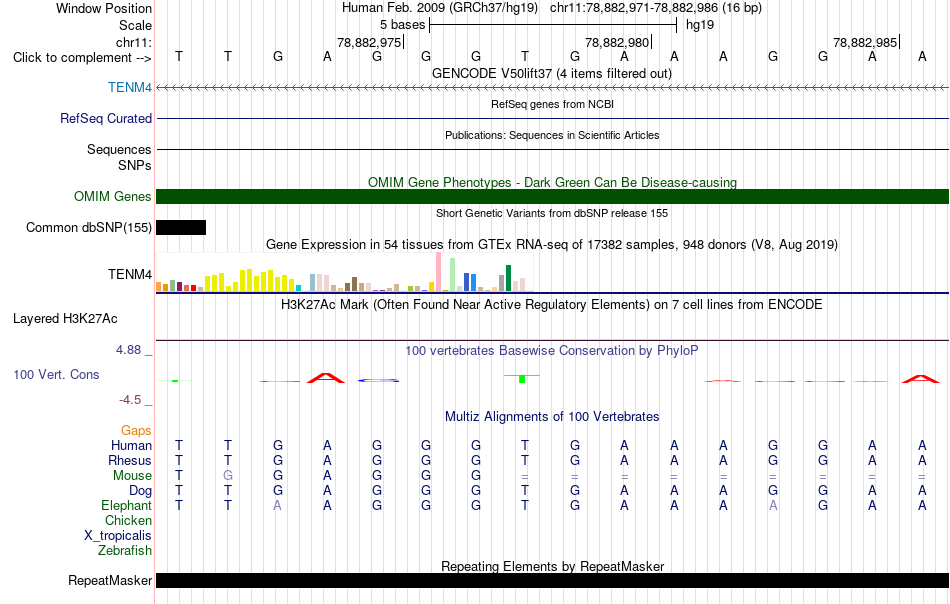Select the Mouse alignment row label
This screenshot has height=604, width=950.
click(132, 476)
